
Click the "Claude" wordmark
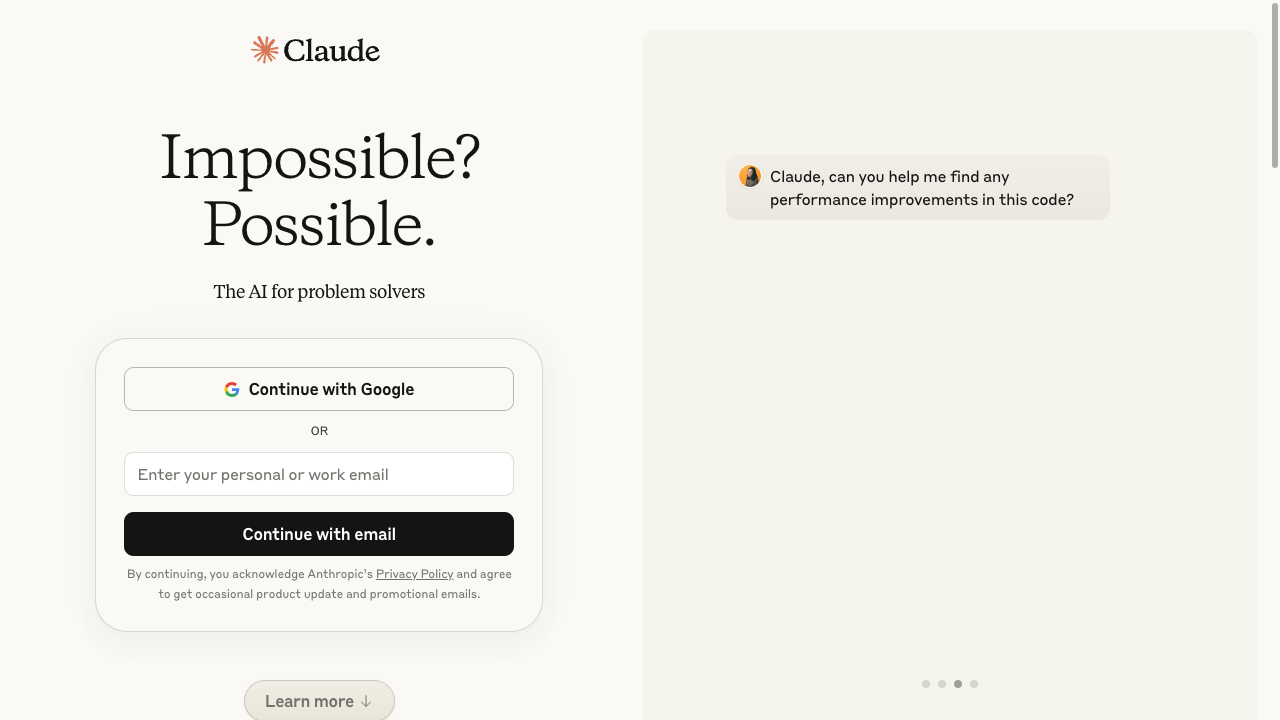click(331, 50)
